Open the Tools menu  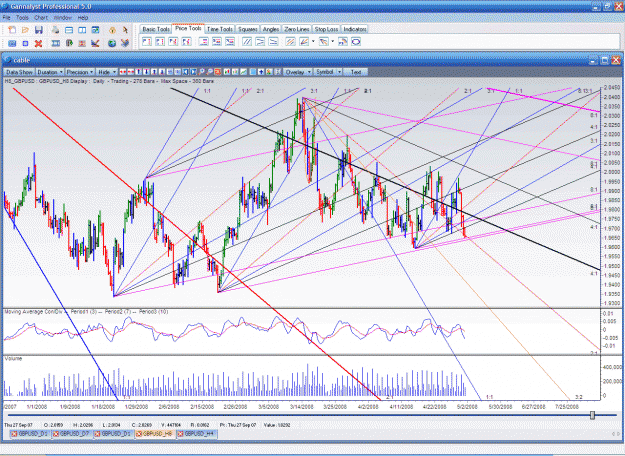pos(22,18)
